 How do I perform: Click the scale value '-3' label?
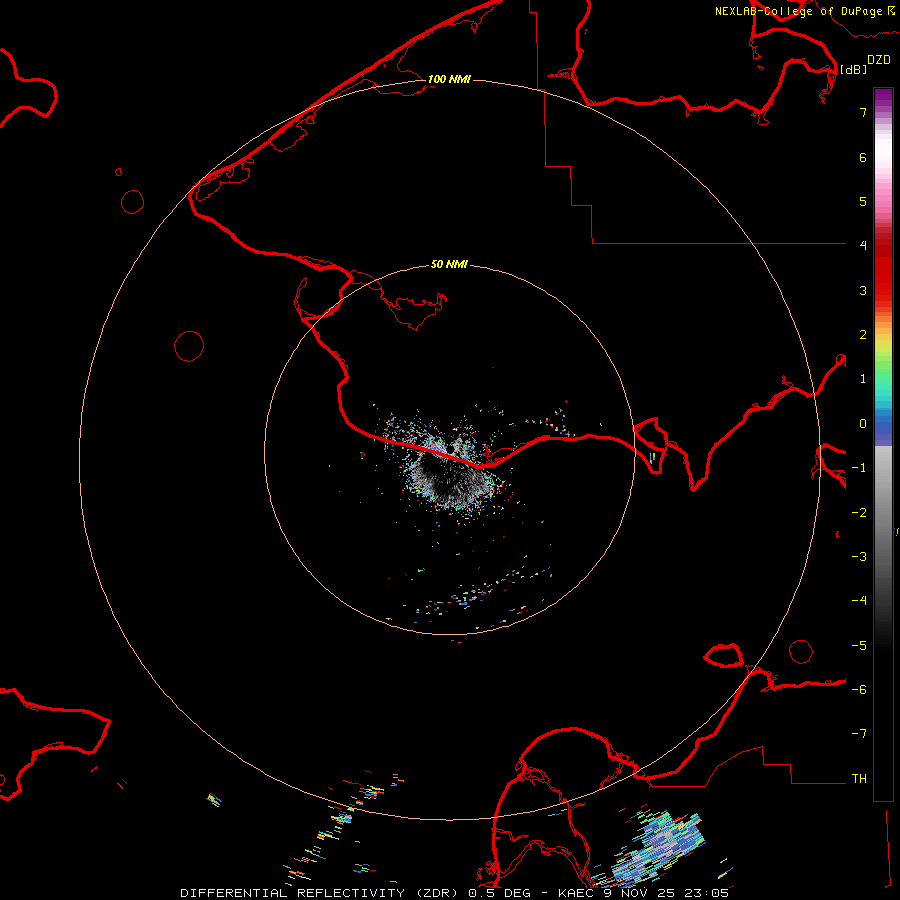(859, 557)
